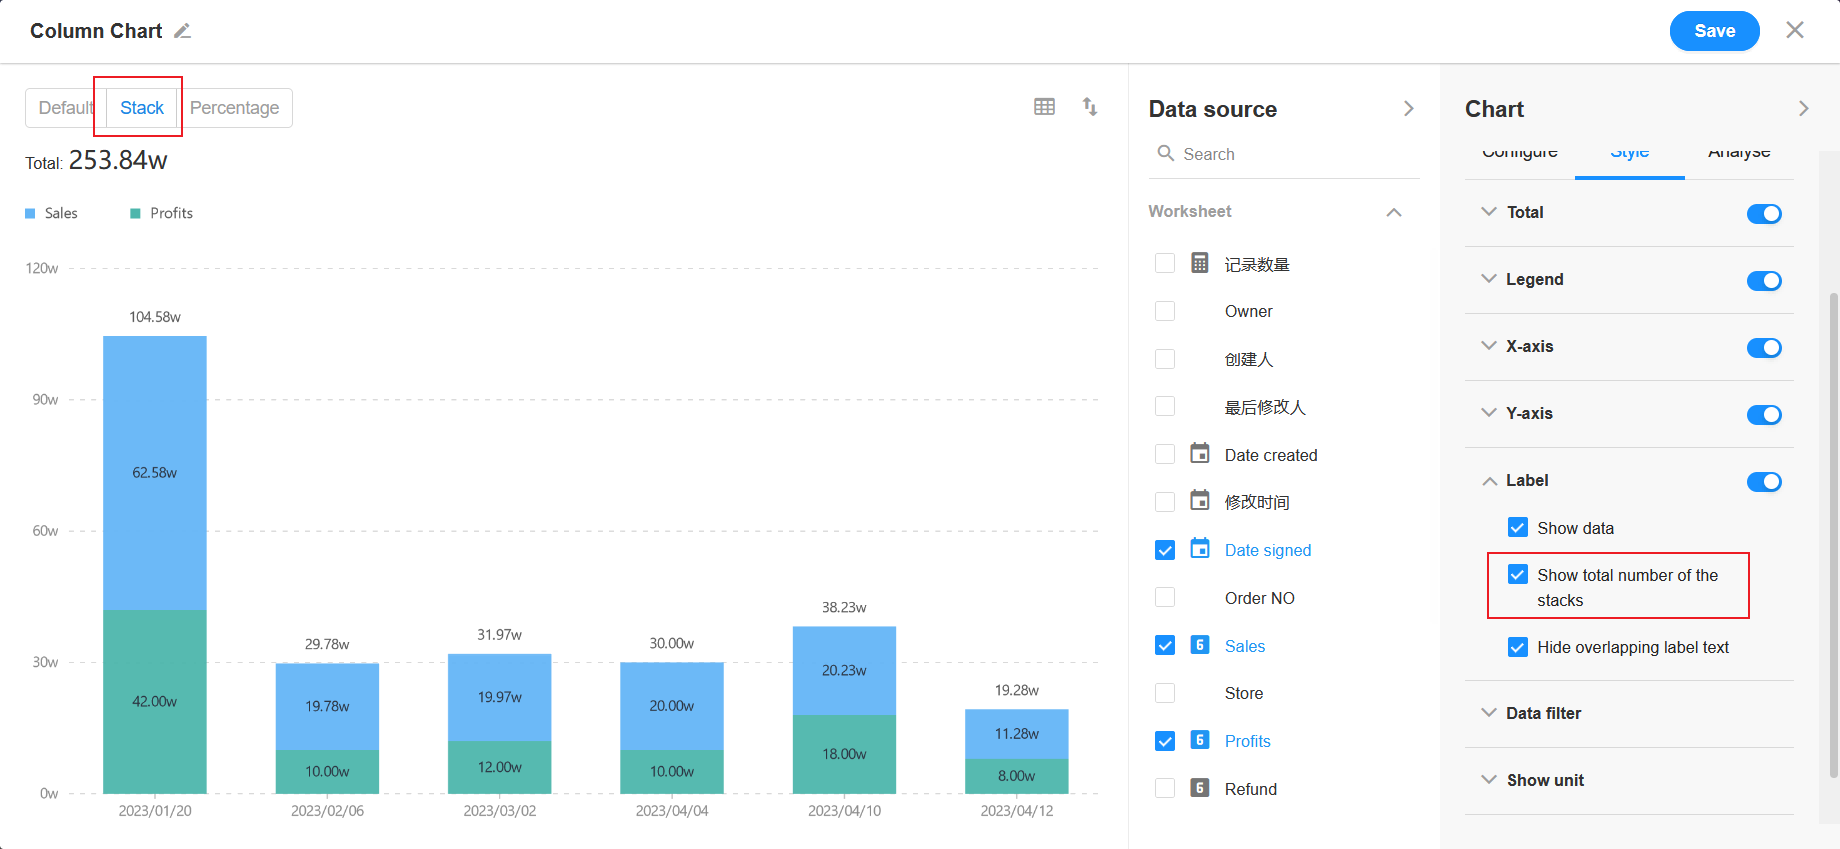Image resolution: width=1840 pixels, height=849 pixels.
Task: Check the Store field checkbox
Action: tap(1165, 693)
